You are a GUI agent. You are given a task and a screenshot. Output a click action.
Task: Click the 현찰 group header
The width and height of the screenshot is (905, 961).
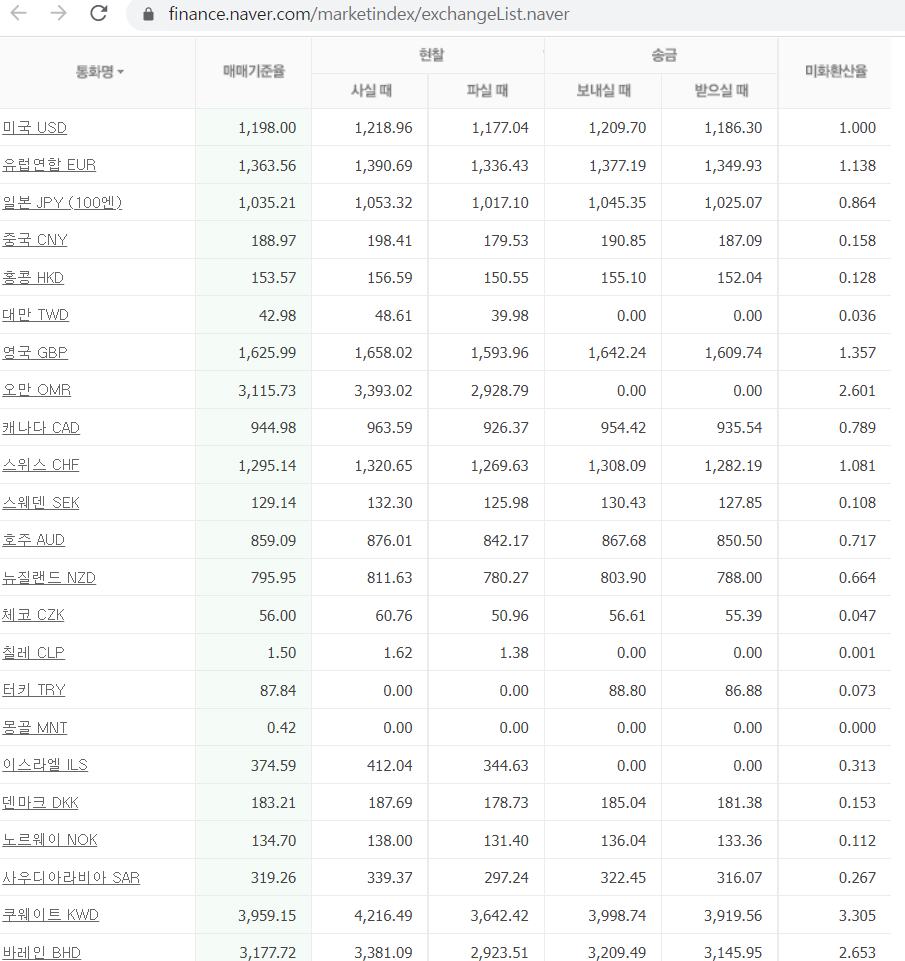(431, 55)
